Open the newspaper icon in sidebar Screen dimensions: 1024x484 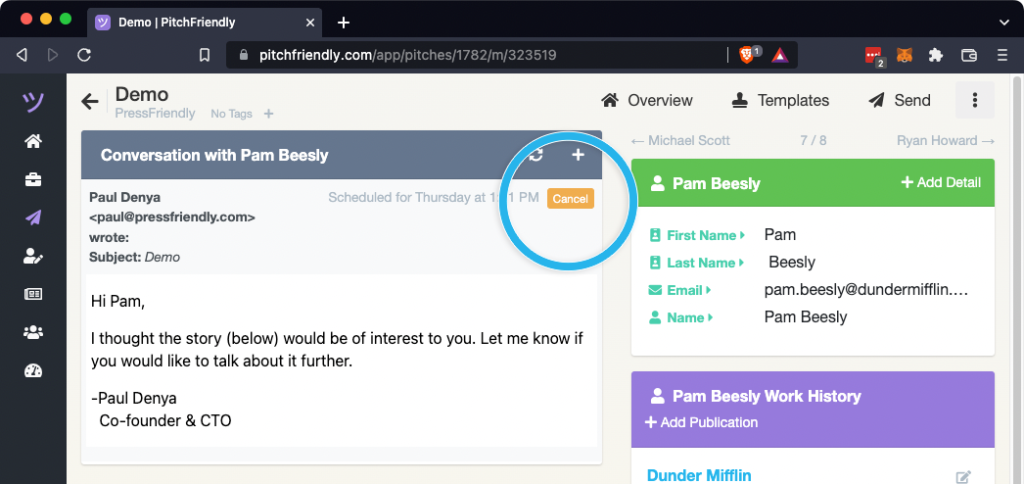[x=33, y=295]
